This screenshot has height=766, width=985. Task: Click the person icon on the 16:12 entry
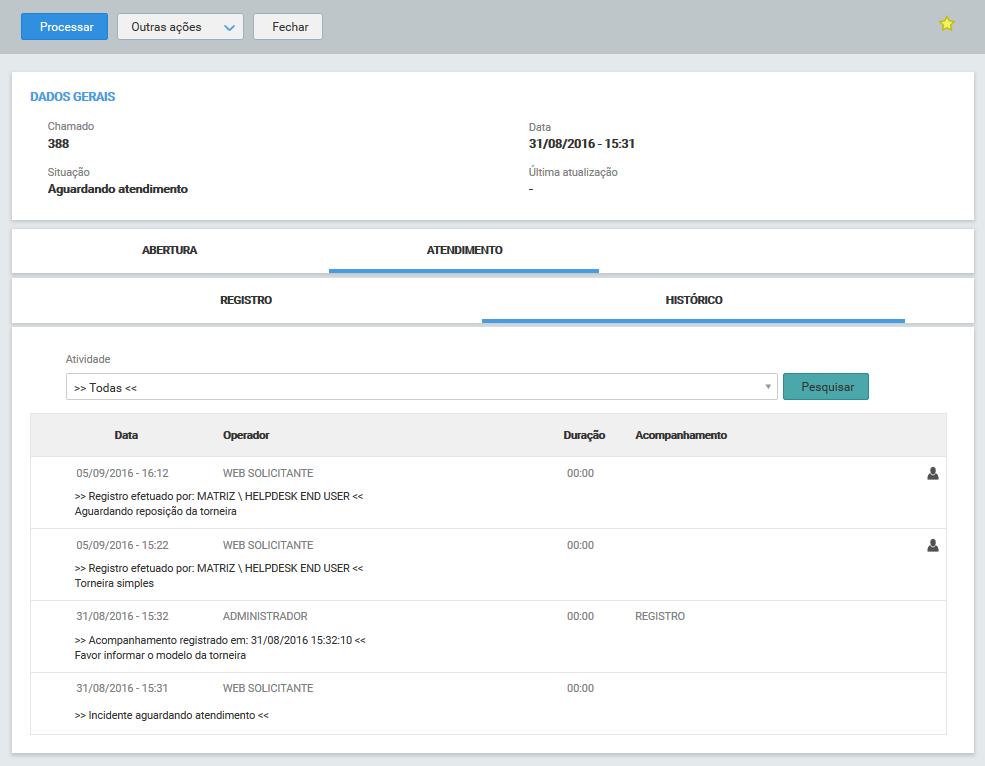coord(933,473)
